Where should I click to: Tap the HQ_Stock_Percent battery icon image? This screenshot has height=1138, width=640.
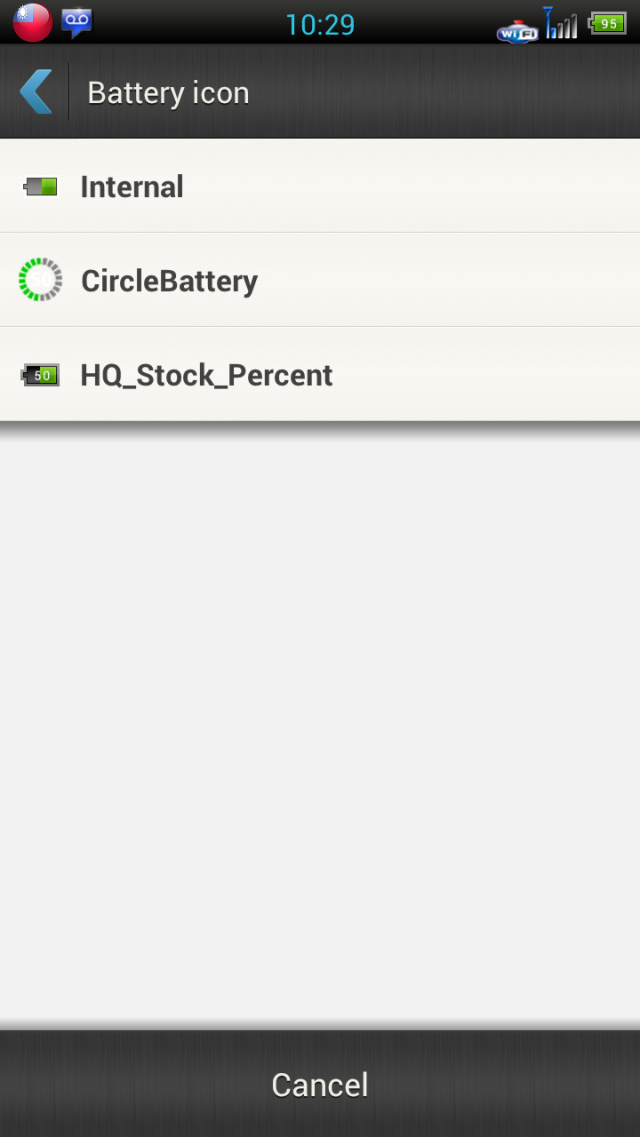click(x=40, y=375)
